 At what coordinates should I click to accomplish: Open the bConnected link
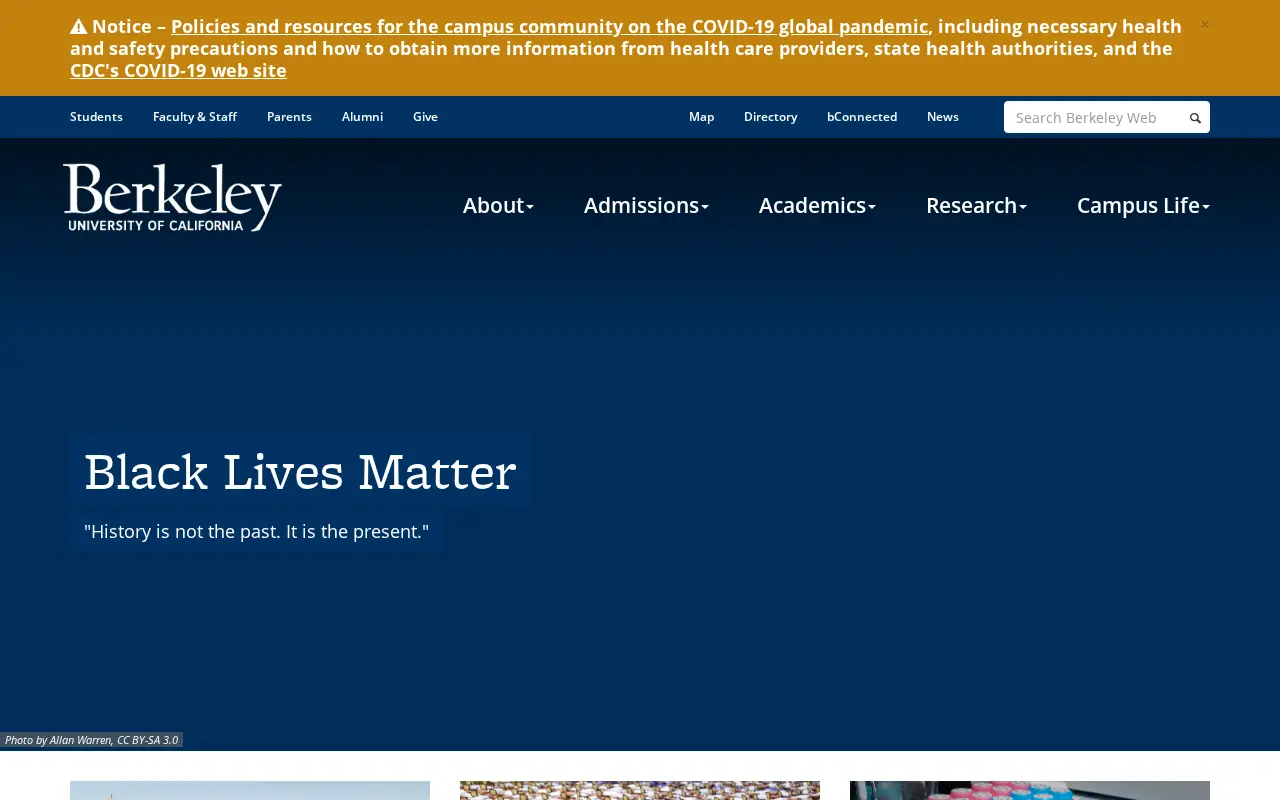coord(862,117)
